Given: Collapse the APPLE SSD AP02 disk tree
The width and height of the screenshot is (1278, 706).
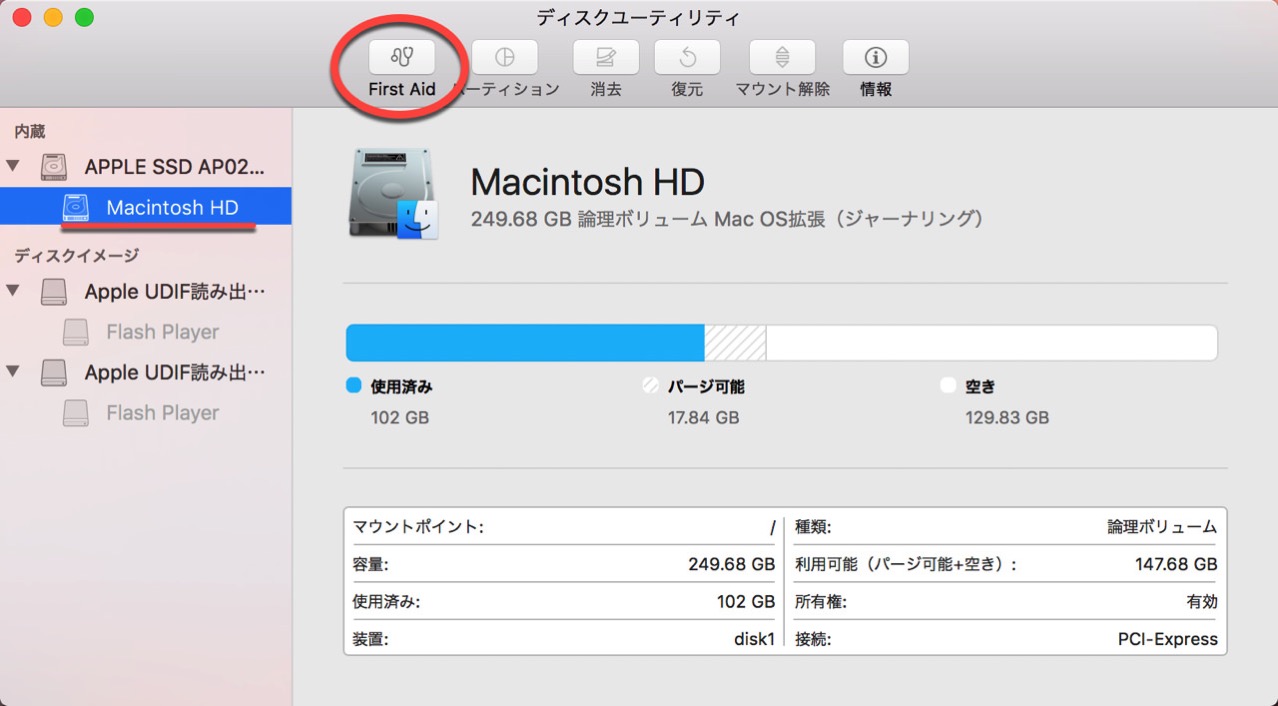Looking at the screenshot, I should (x=13, y=165).
